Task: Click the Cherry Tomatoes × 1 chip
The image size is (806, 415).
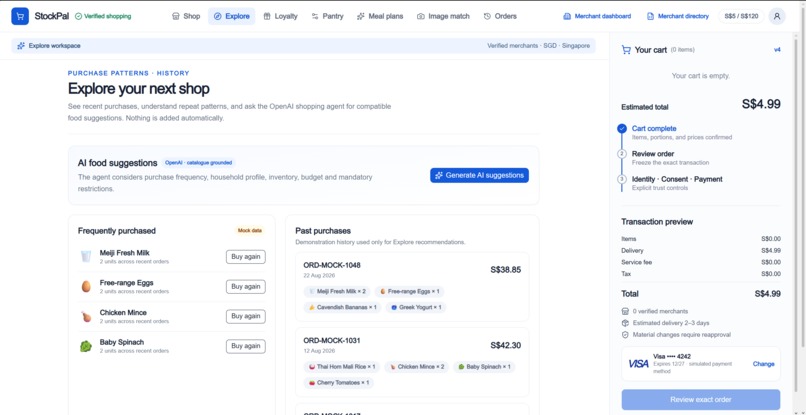Action: pos(339,383)
